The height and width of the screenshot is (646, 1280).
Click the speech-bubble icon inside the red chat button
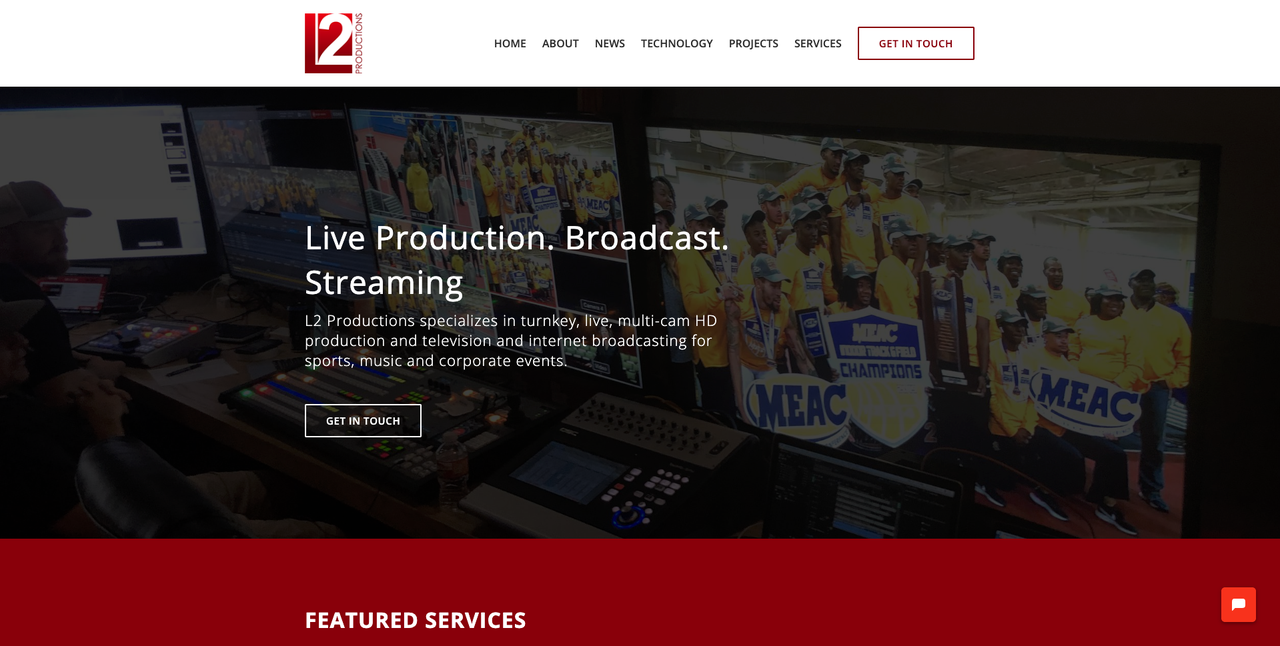(1238, 604)
